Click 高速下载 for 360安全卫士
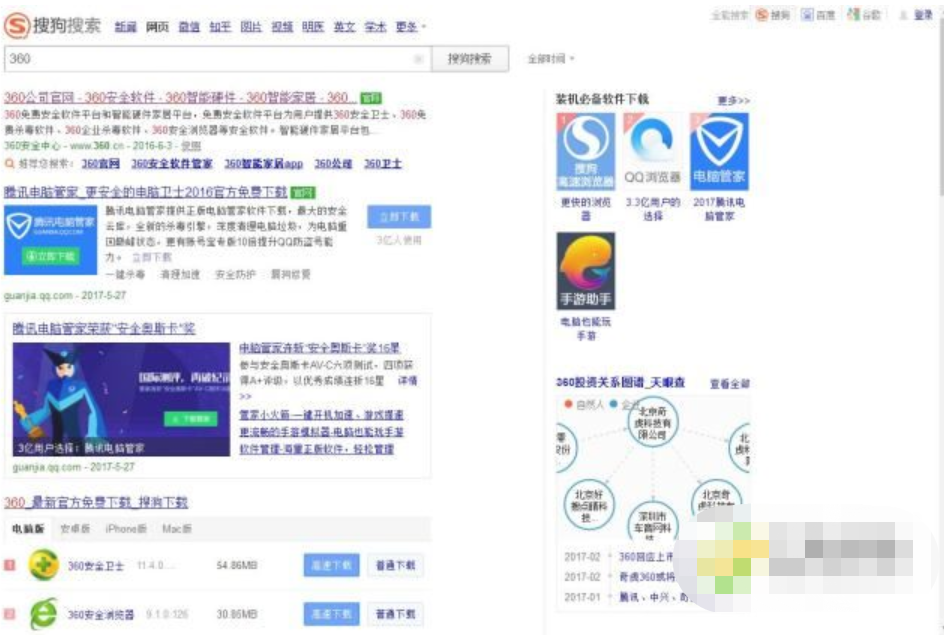Image resolution: width=944 pixels, height=638 pixels. (331, 565)
